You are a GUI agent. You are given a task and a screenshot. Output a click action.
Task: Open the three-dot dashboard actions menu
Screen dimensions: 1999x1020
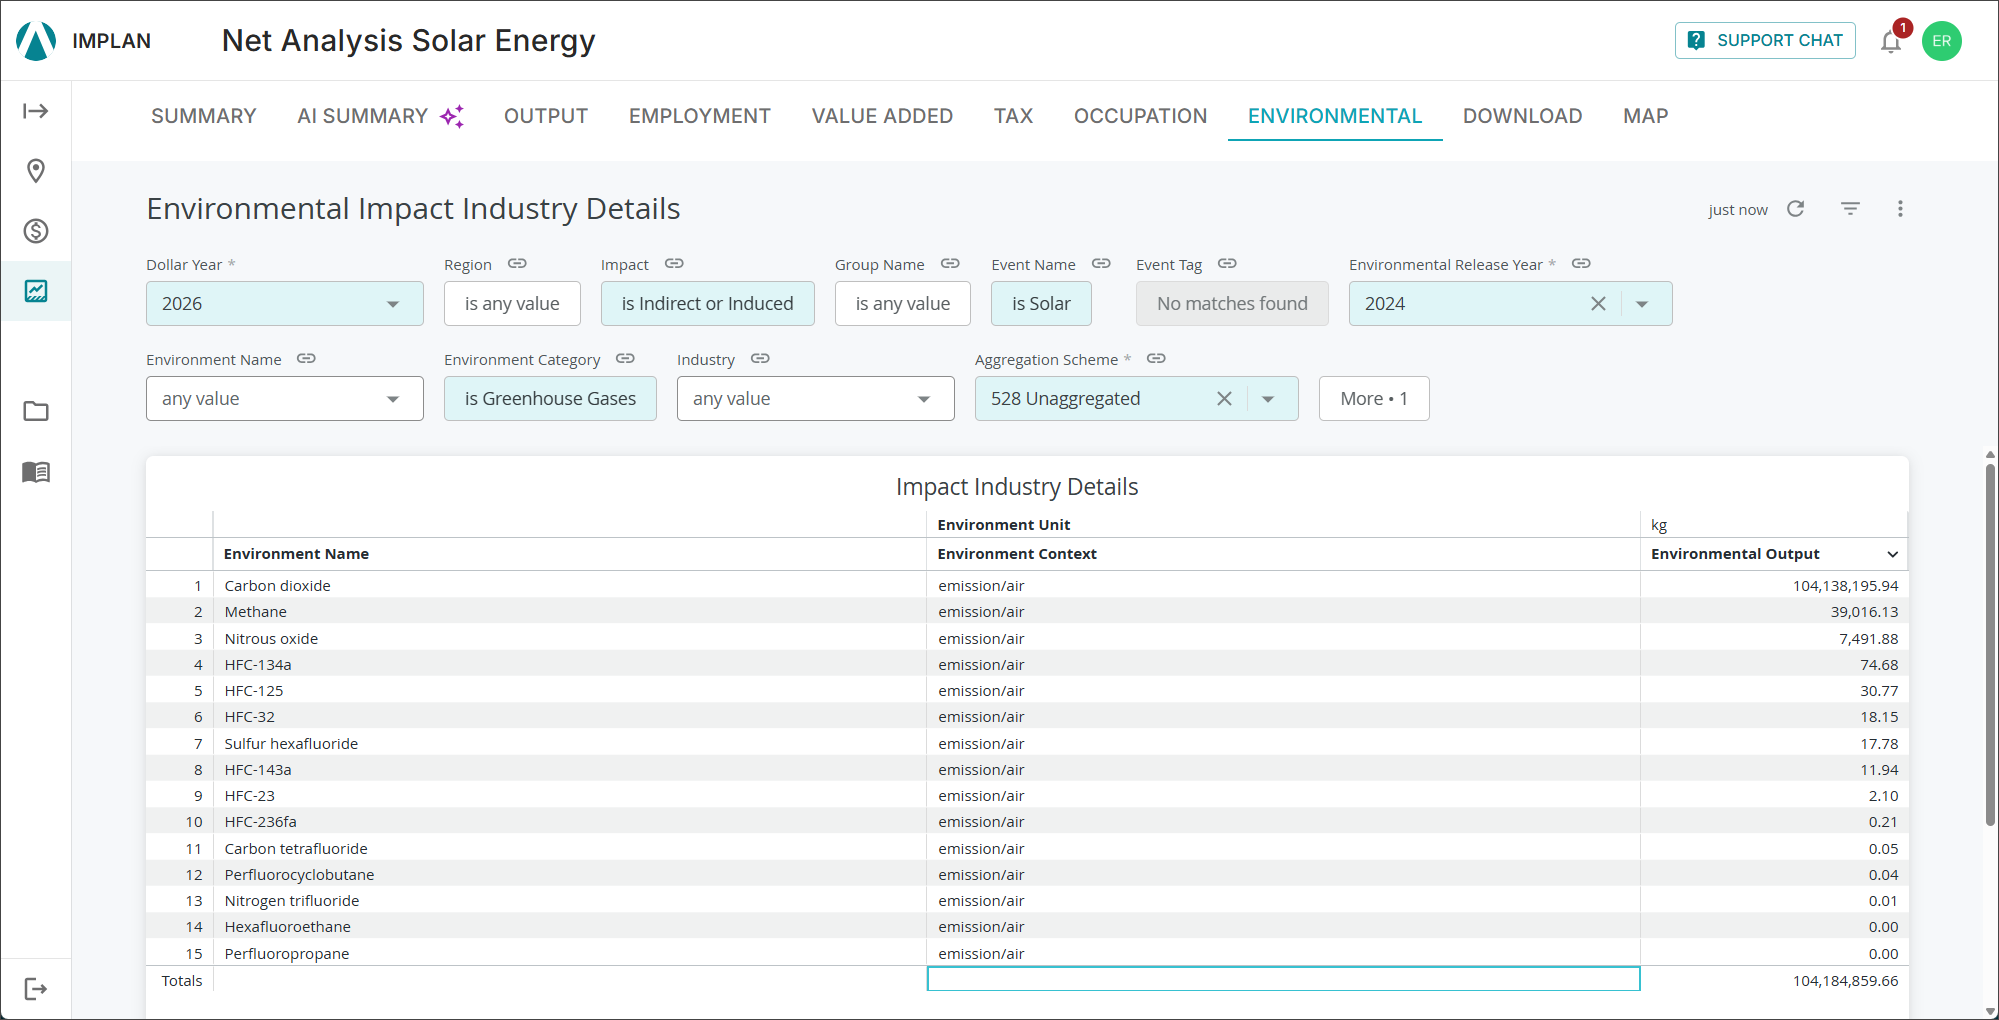tap(1900, 209)
